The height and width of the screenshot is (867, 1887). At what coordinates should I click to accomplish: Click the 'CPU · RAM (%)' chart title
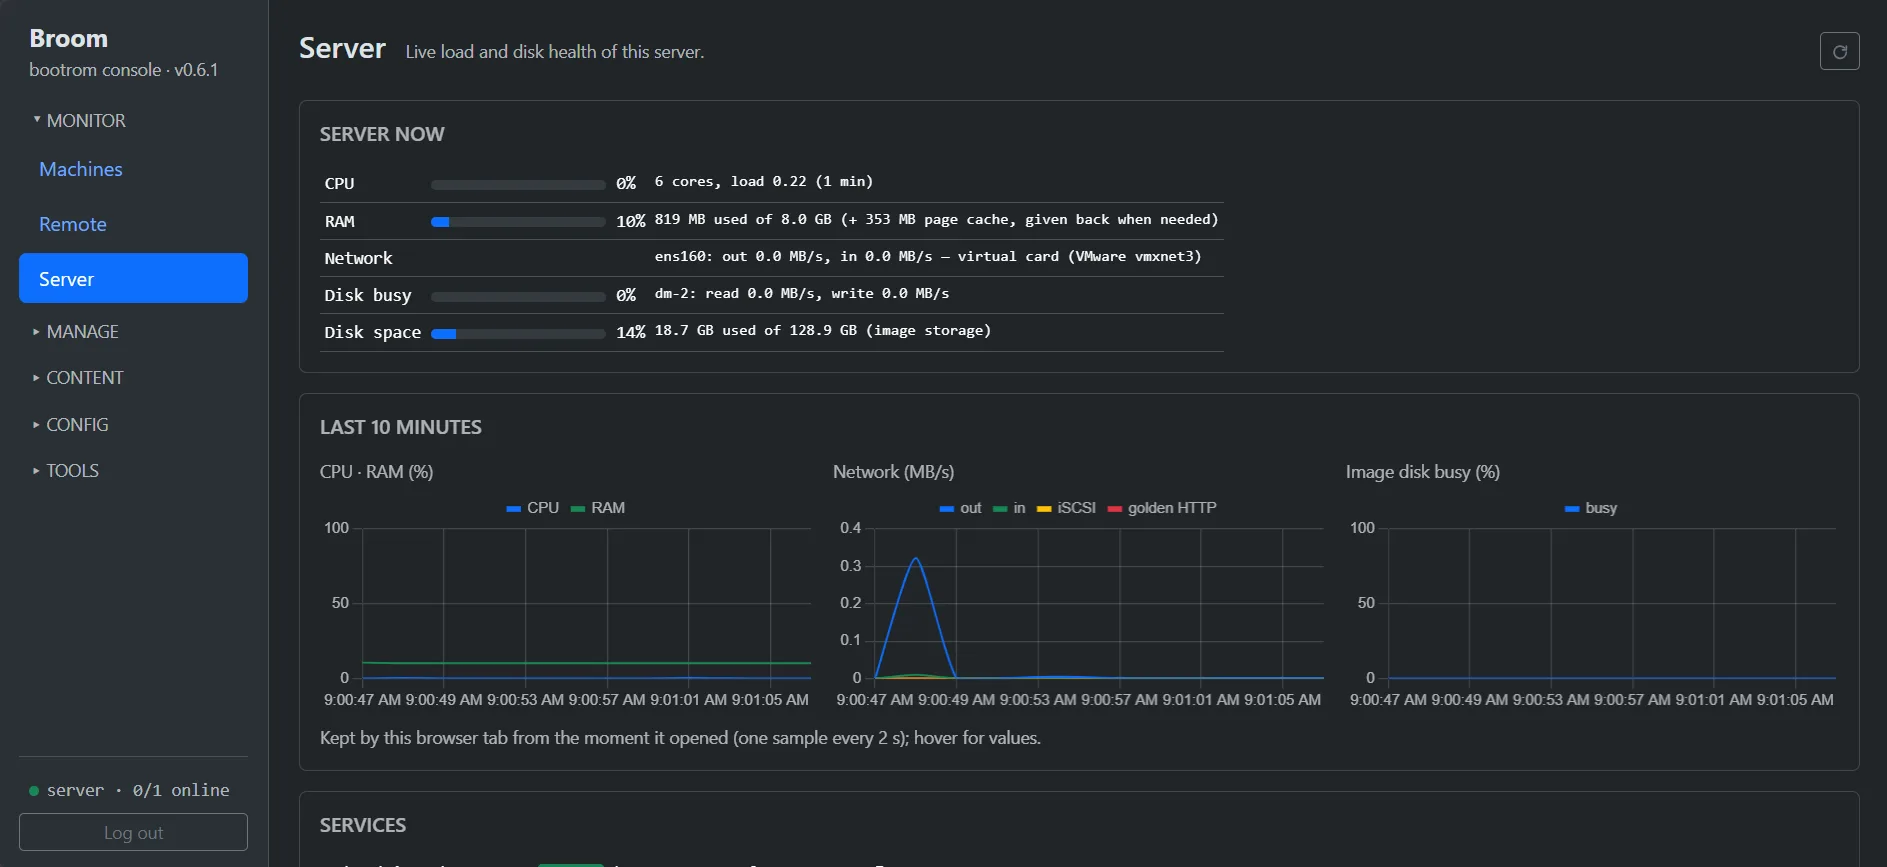377,472
